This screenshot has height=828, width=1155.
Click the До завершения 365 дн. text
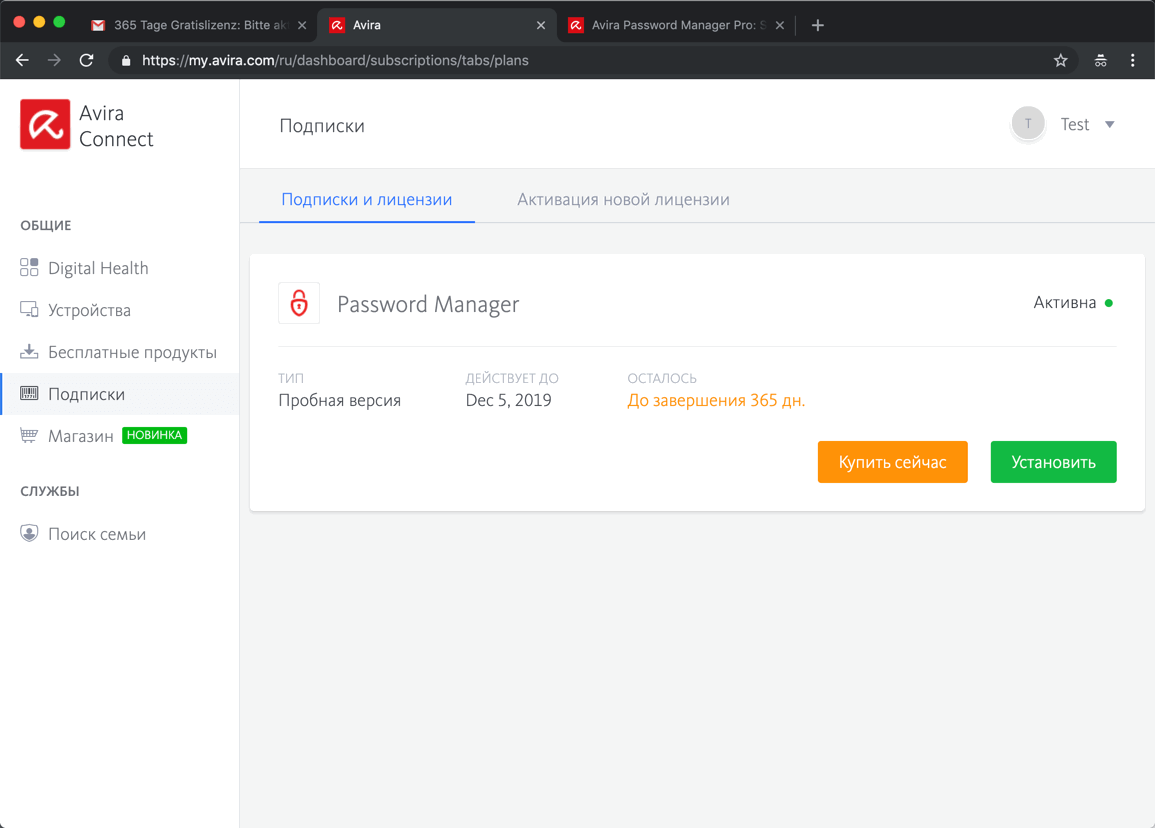(x=716, y=400)
